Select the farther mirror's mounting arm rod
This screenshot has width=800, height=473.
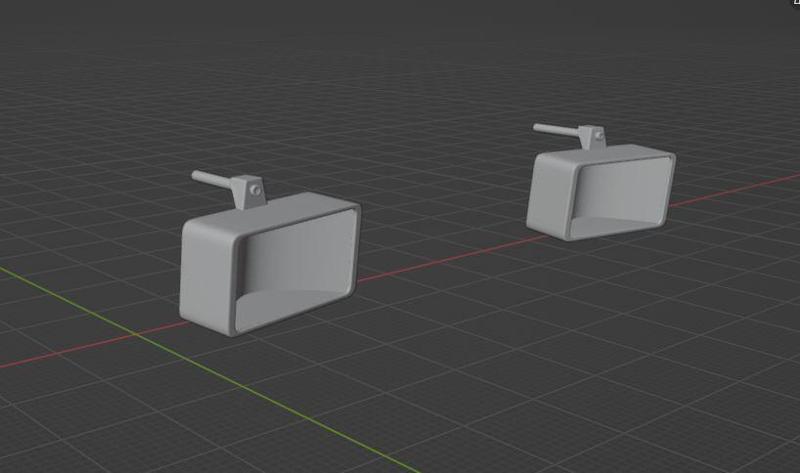coord(556,130)
